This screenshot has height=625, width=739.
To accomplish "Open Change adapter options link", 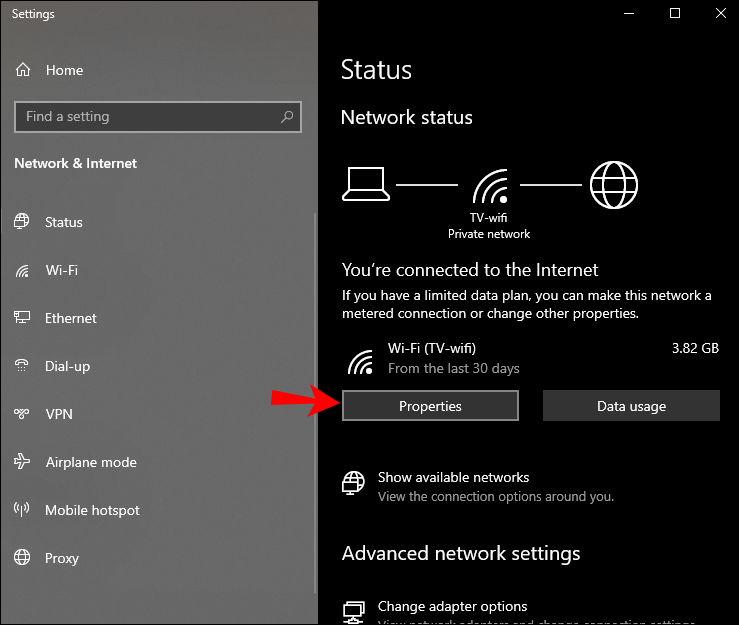I will [452, 606].
